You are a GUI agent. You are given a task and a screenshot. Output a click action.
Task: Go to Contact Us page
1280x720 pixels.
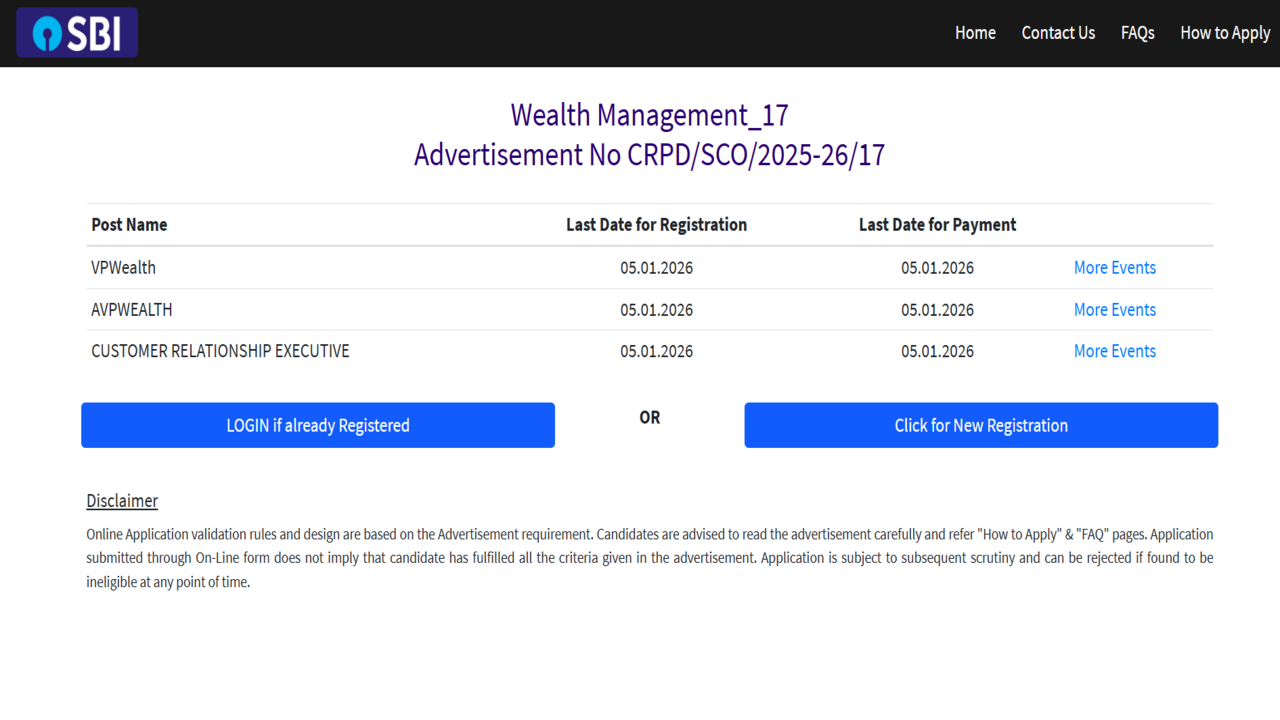click(1058, 33)
